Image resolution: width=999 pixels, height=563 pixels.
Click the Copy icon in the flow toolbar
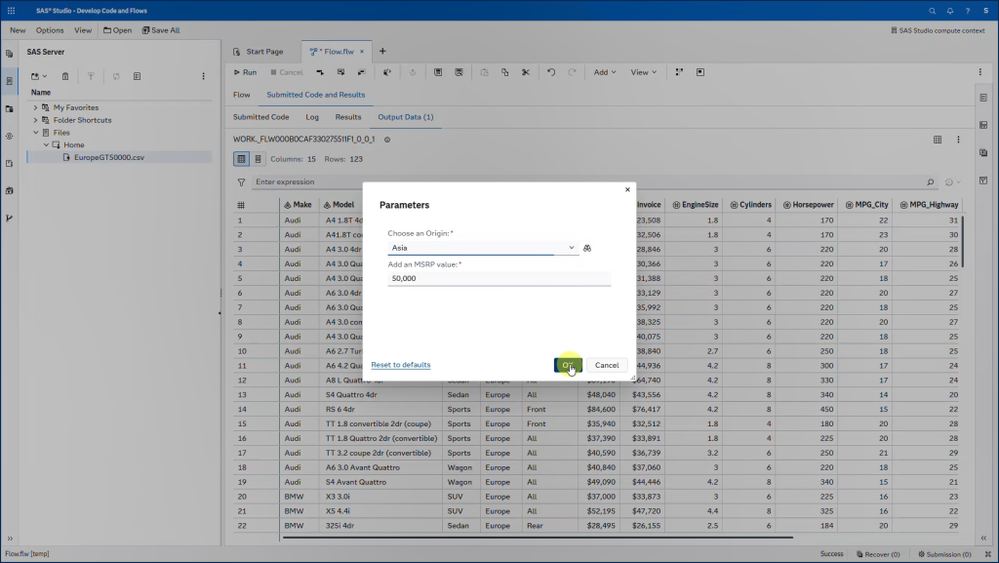coord(505,73)
